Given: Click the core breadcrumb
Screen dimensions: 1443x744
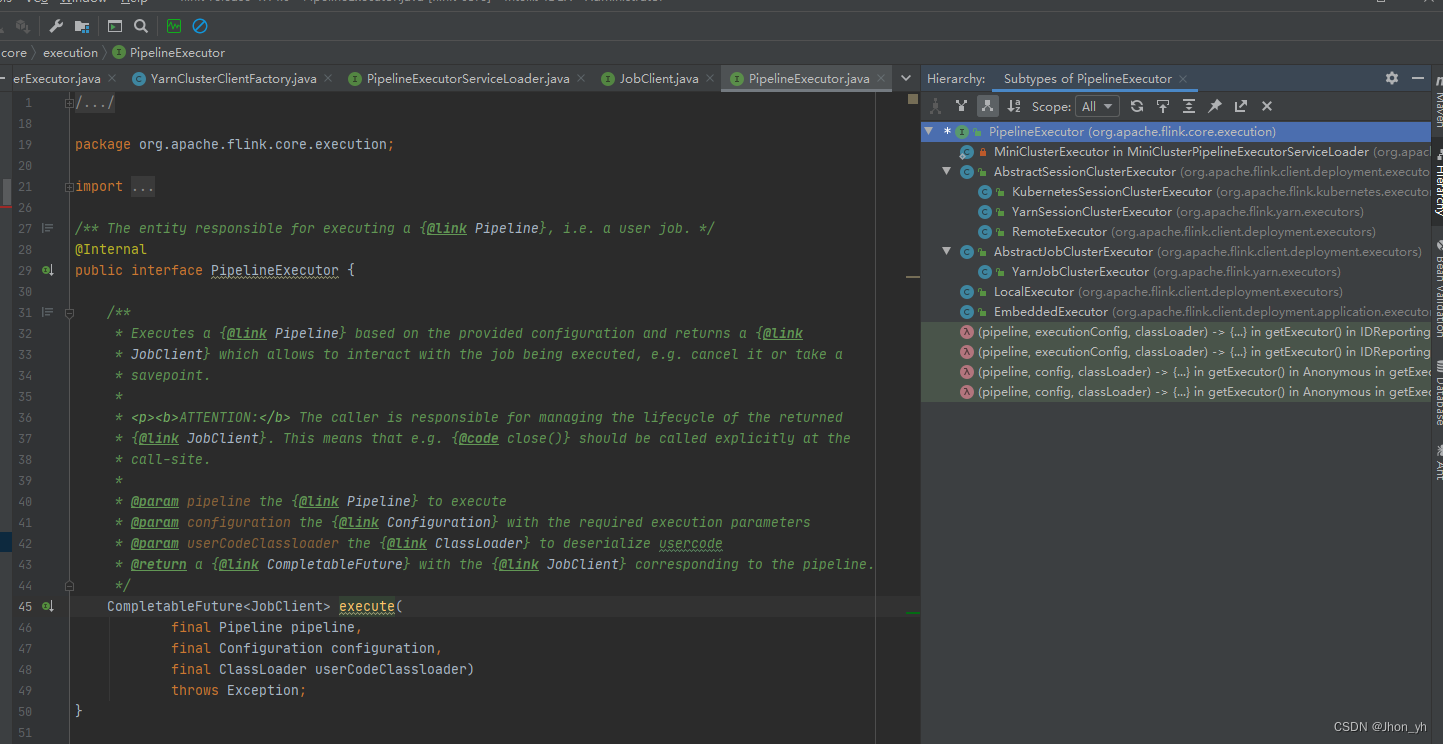Looking at the screenshot, I should [x=14, y=52].
